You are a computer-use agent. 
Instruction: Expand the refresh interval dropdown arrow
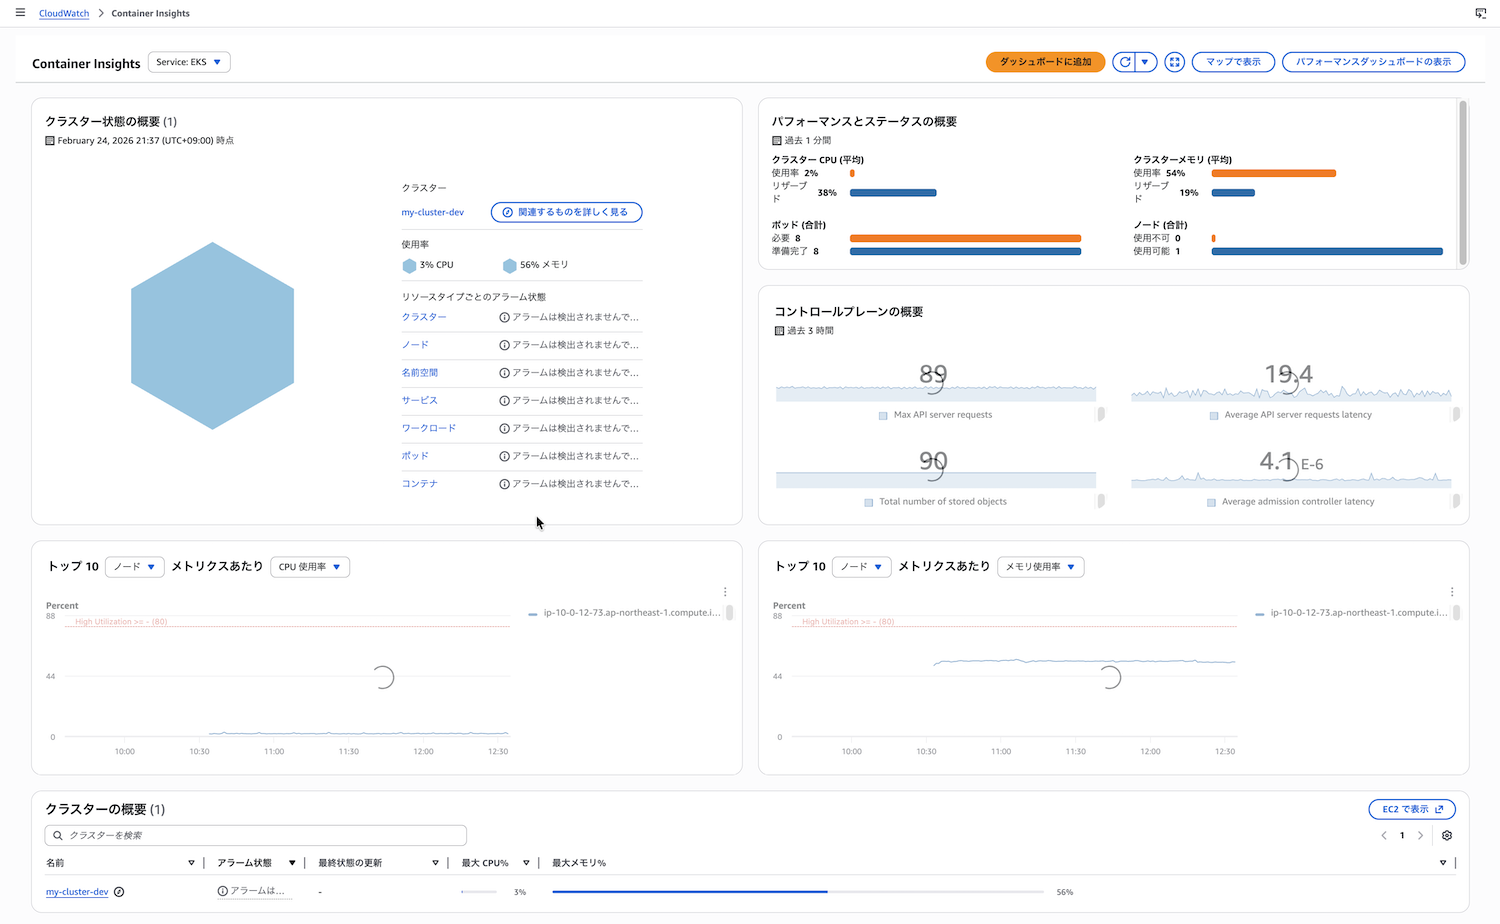[1146, 62]
